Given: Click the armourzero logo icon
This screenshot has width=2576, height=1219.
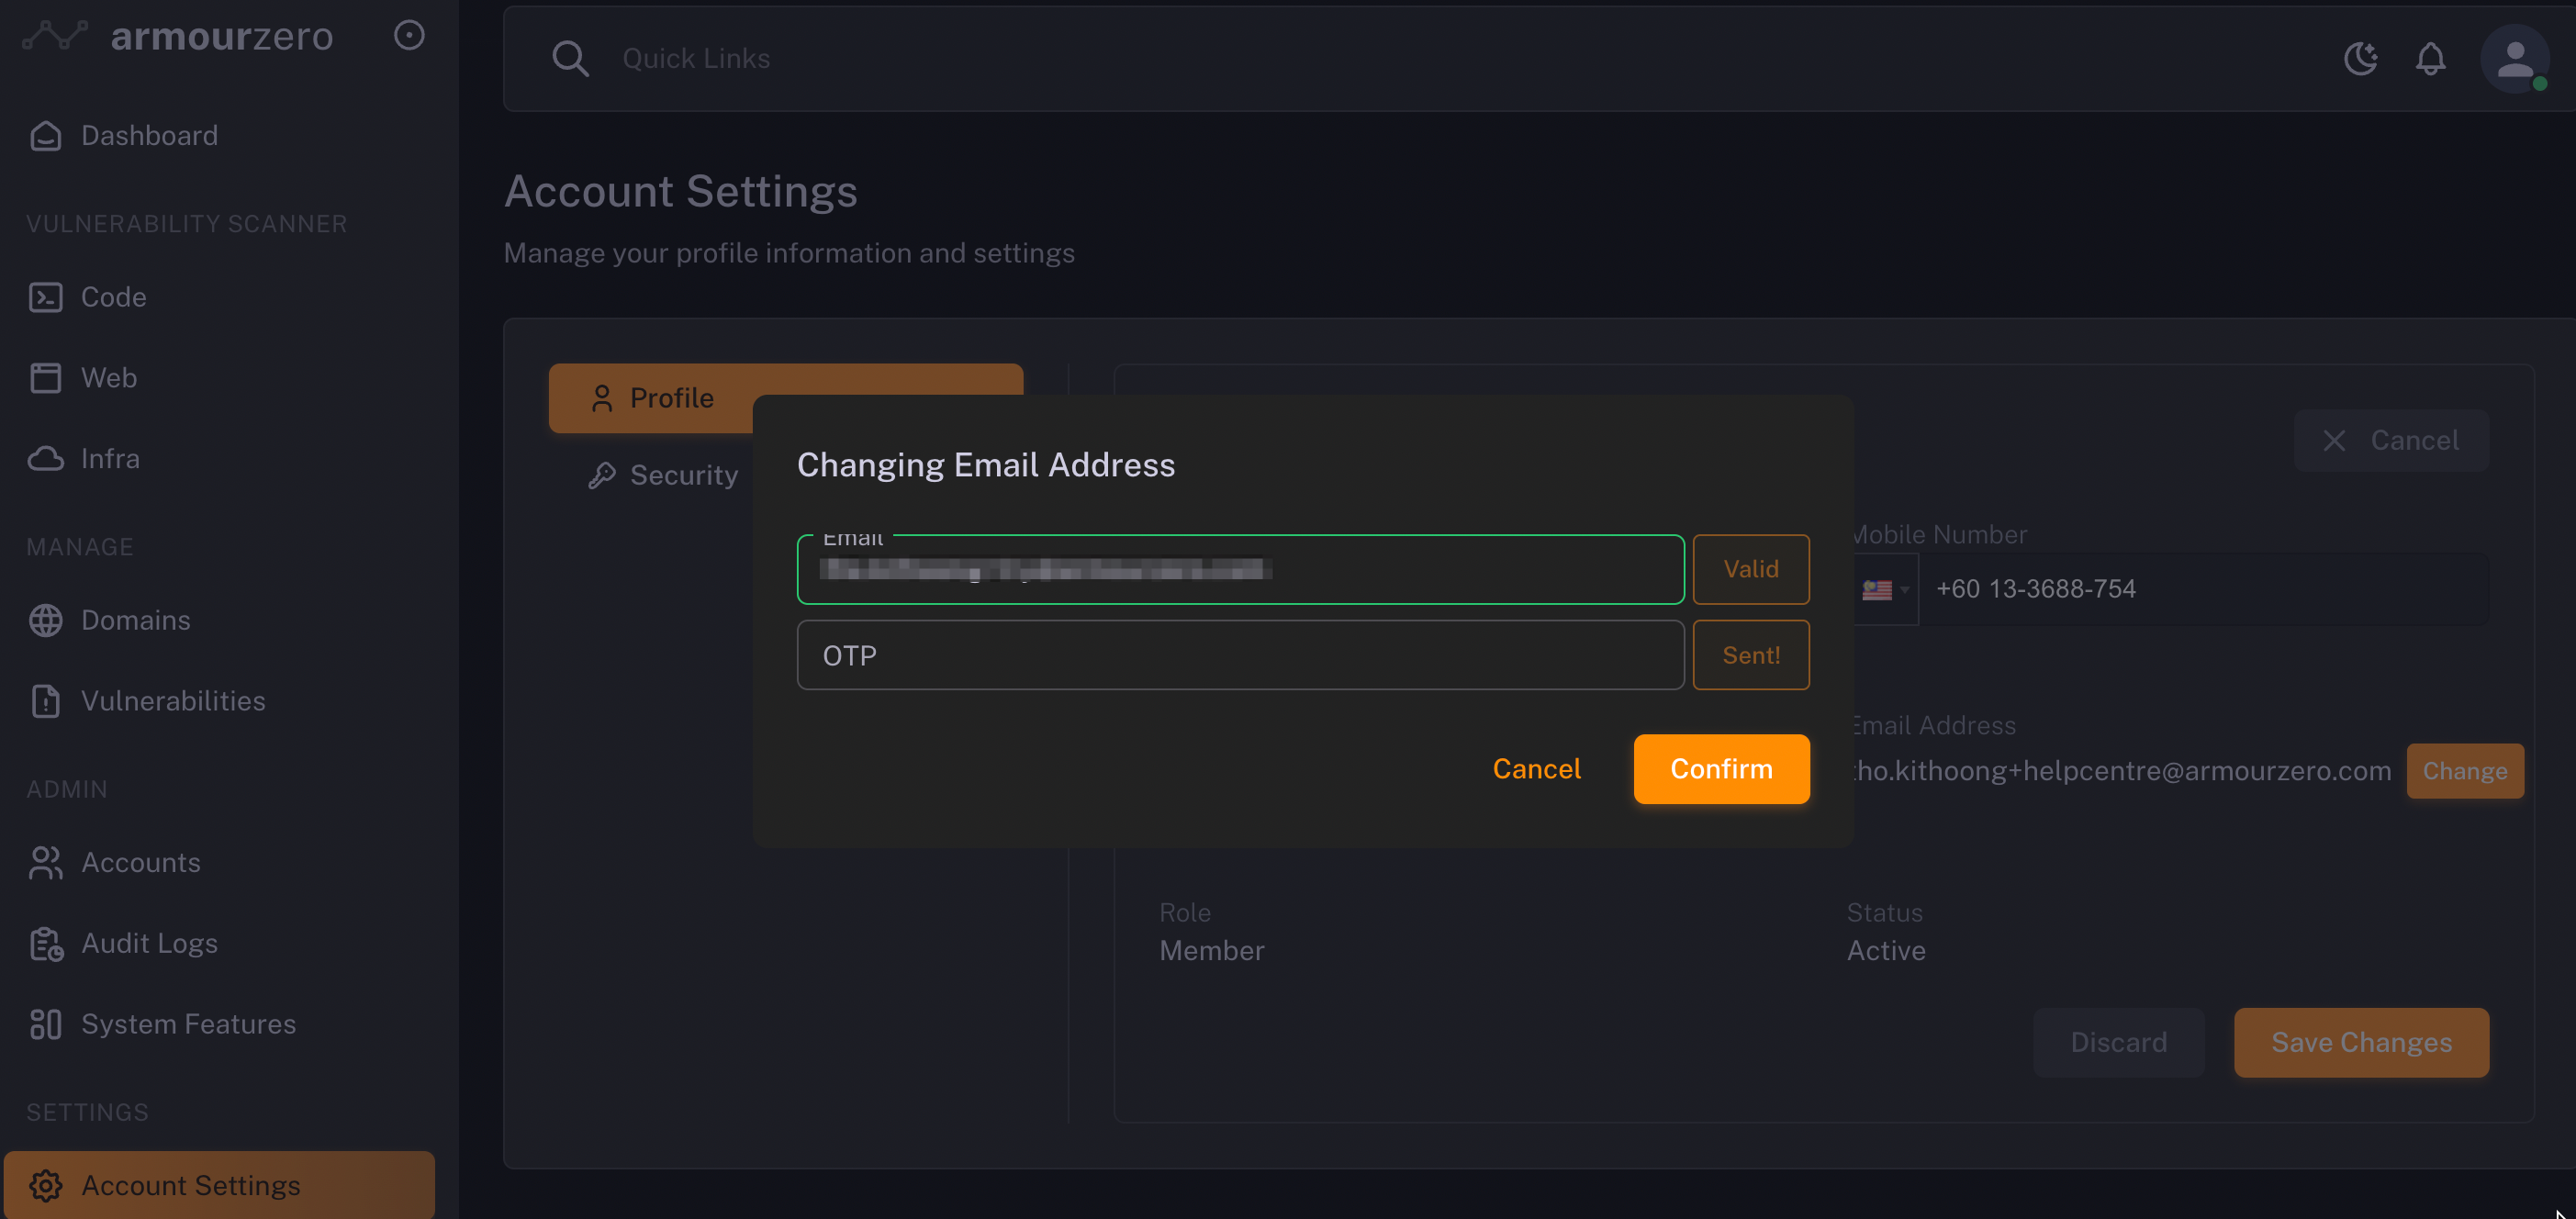Looking at the screenshot, I should pyautogui.click(x=55, y=36).
